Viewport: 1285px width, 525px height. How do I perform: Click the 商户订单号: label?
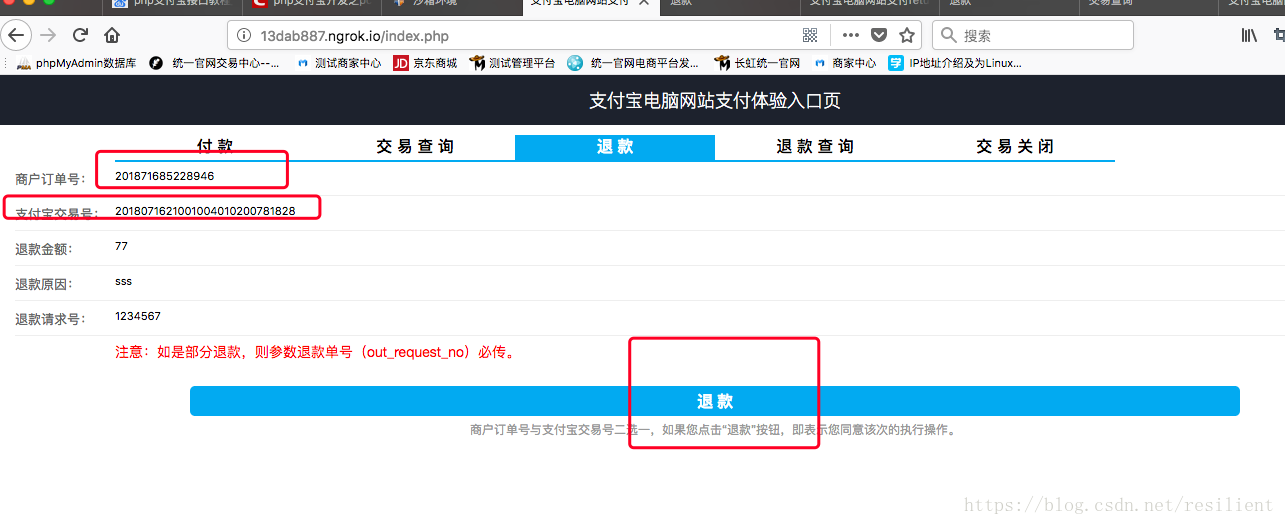tap(50, 179)
